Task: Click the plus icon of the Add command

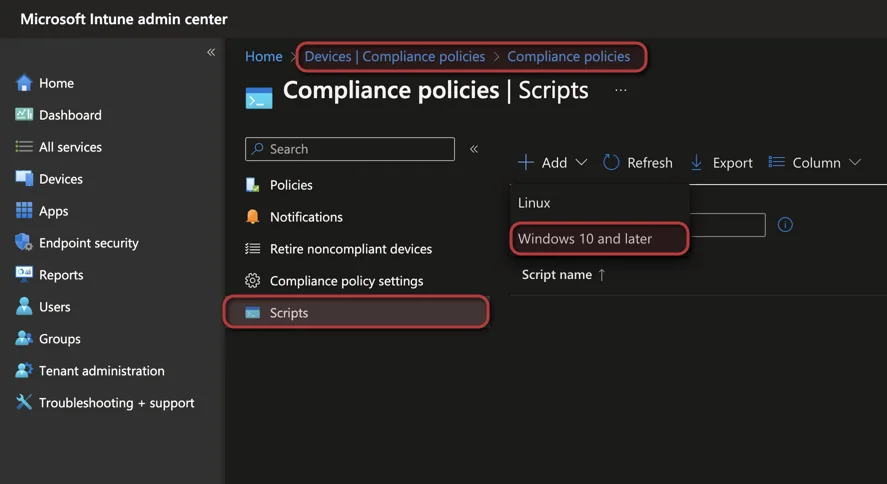Action: [526, 162]
